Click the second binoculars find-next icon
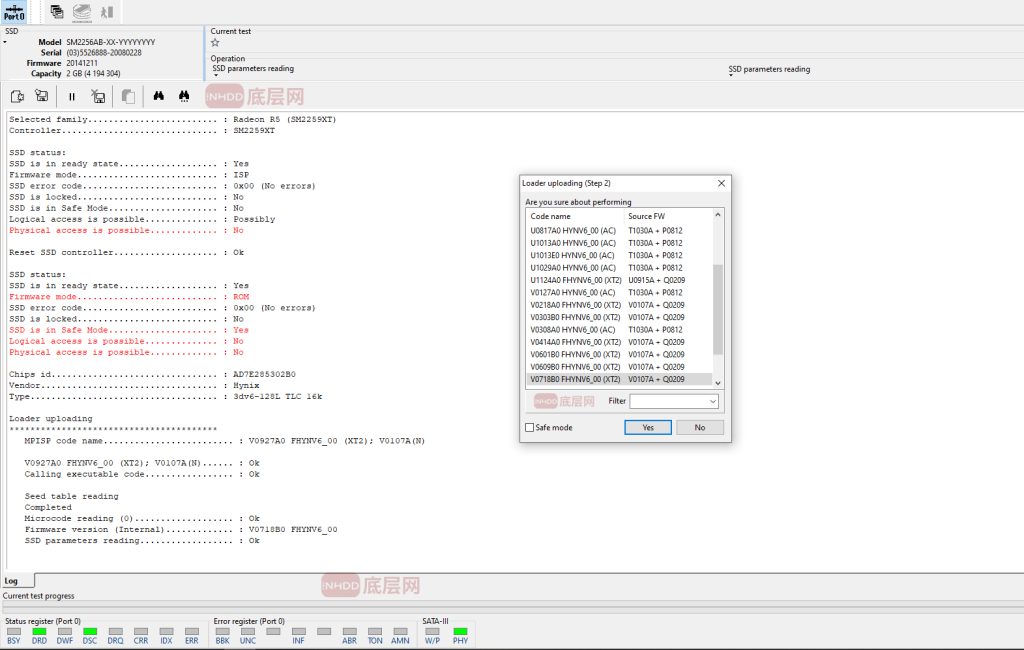 [x=184, y=97]
